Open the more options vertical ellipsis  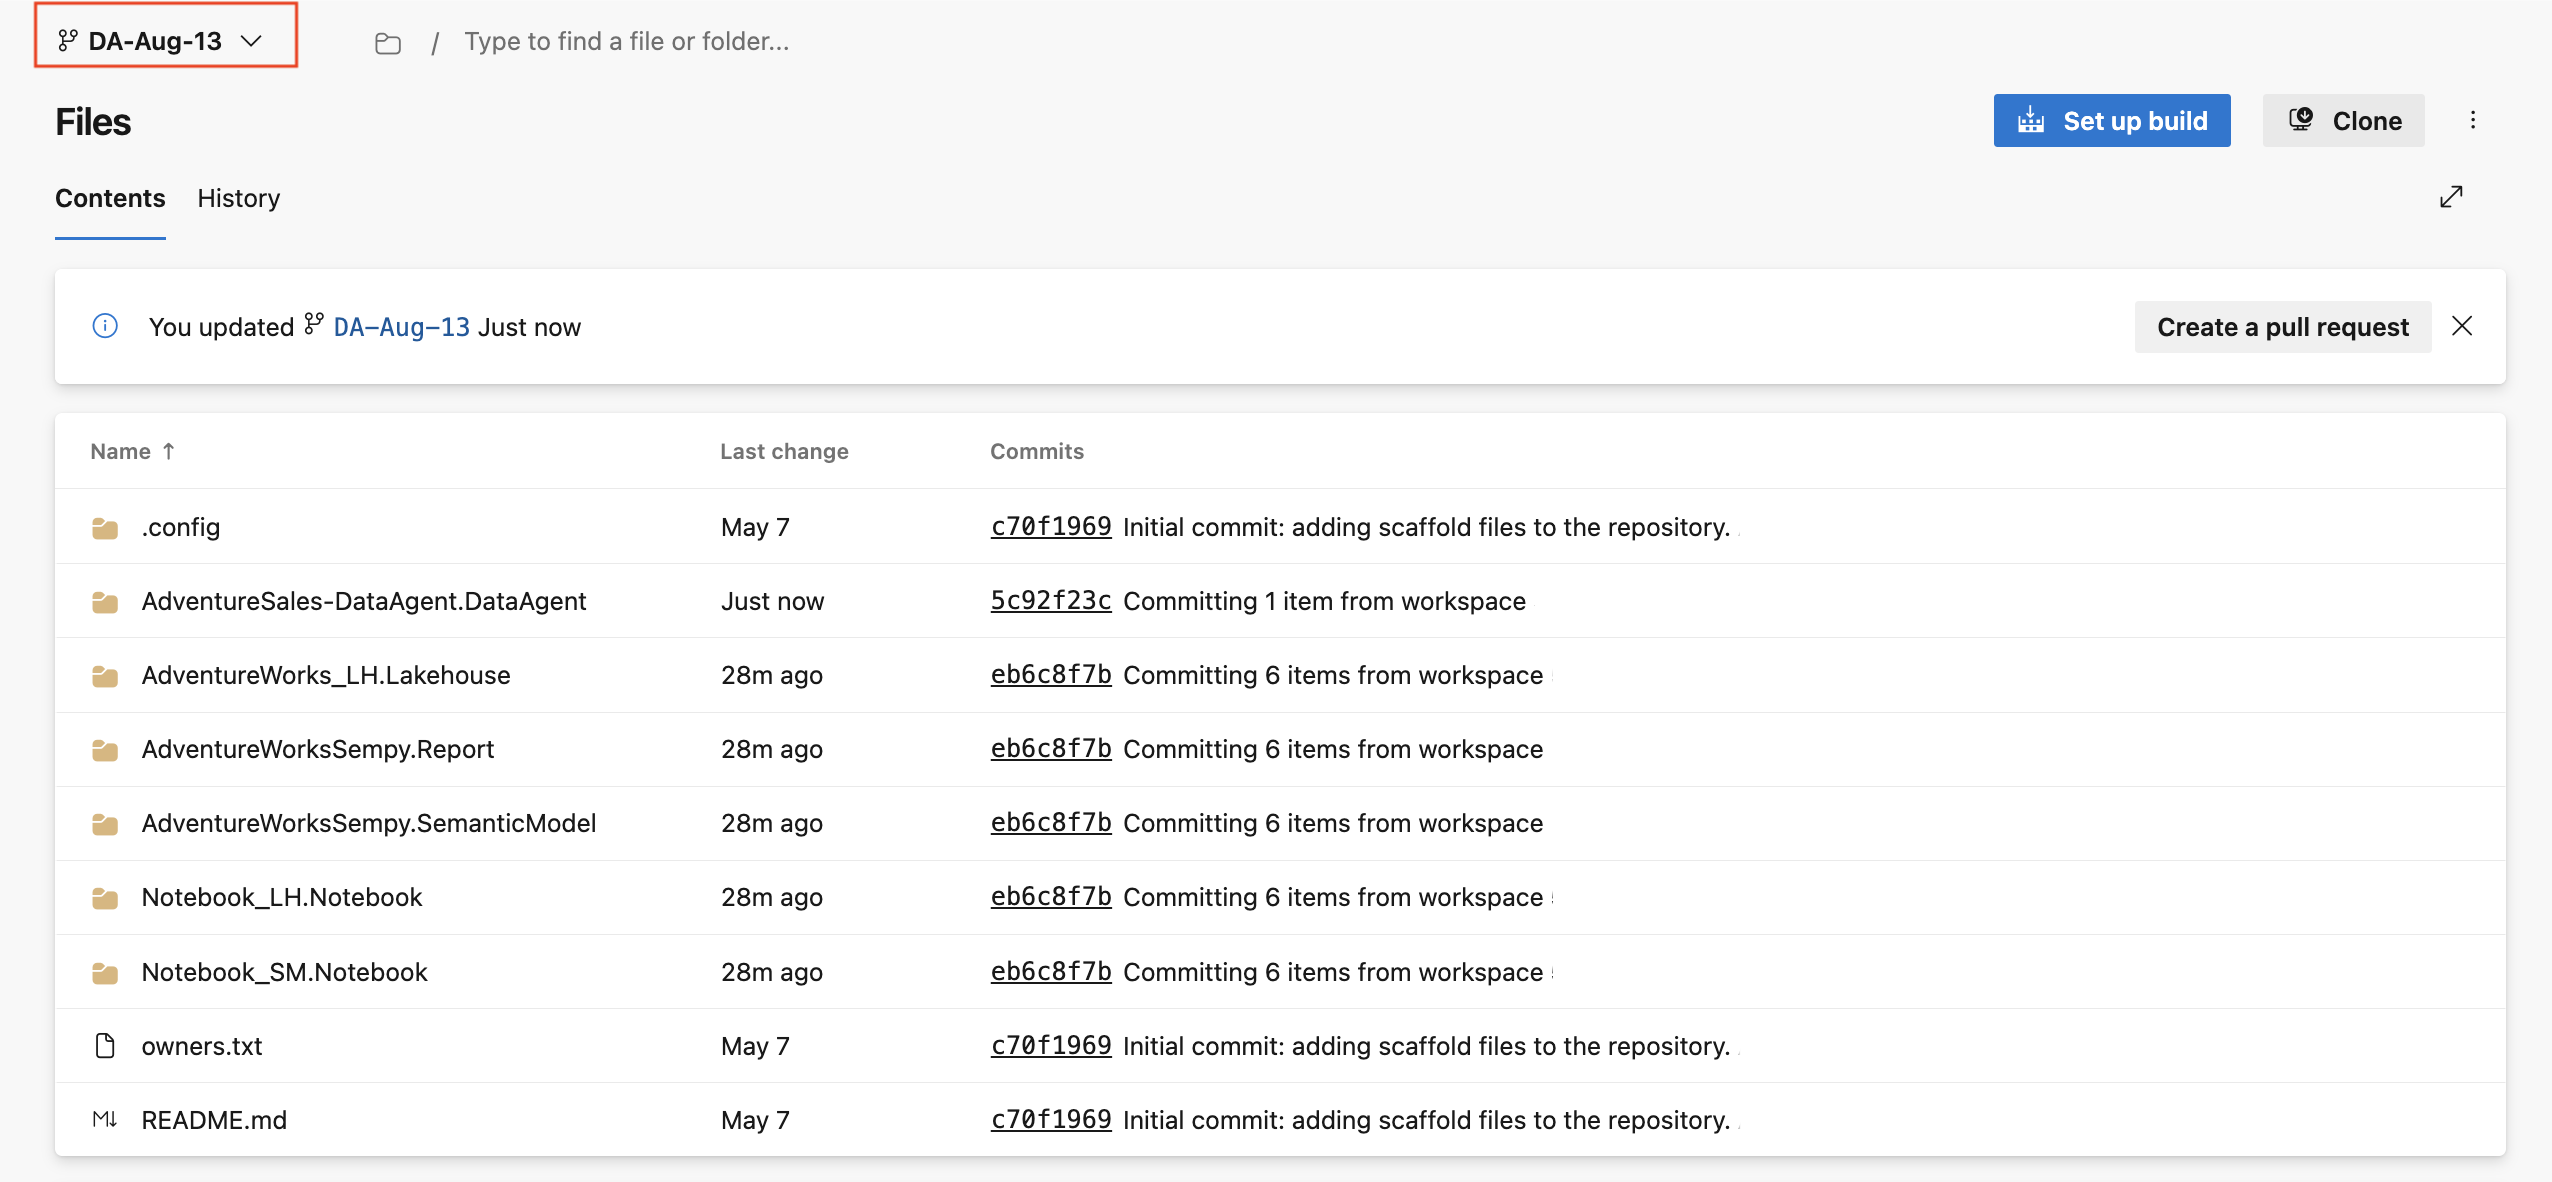[x=2473, y=120]
